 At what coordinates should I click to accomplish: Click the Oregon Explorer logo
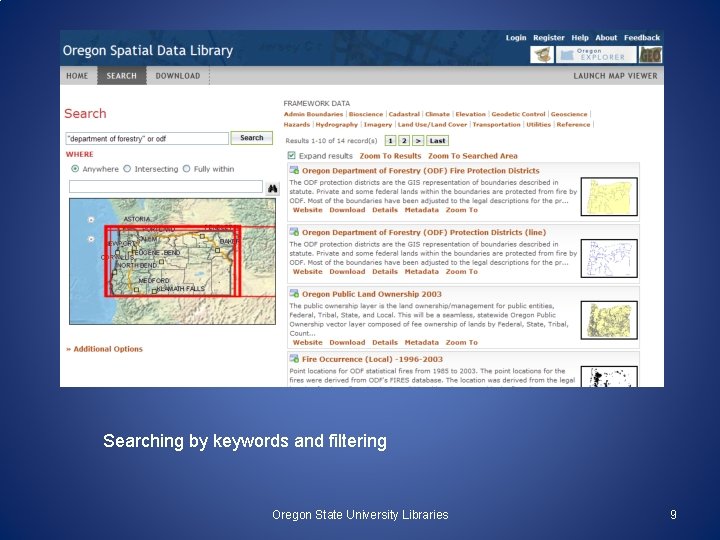coord(596,55)
